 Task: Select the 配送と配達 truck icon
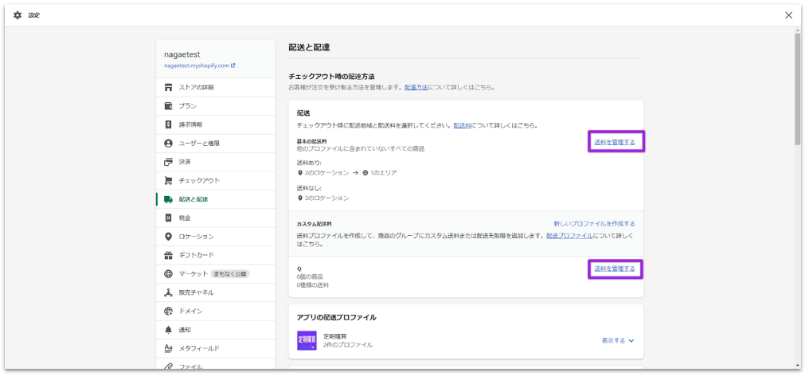click(168, 199)
